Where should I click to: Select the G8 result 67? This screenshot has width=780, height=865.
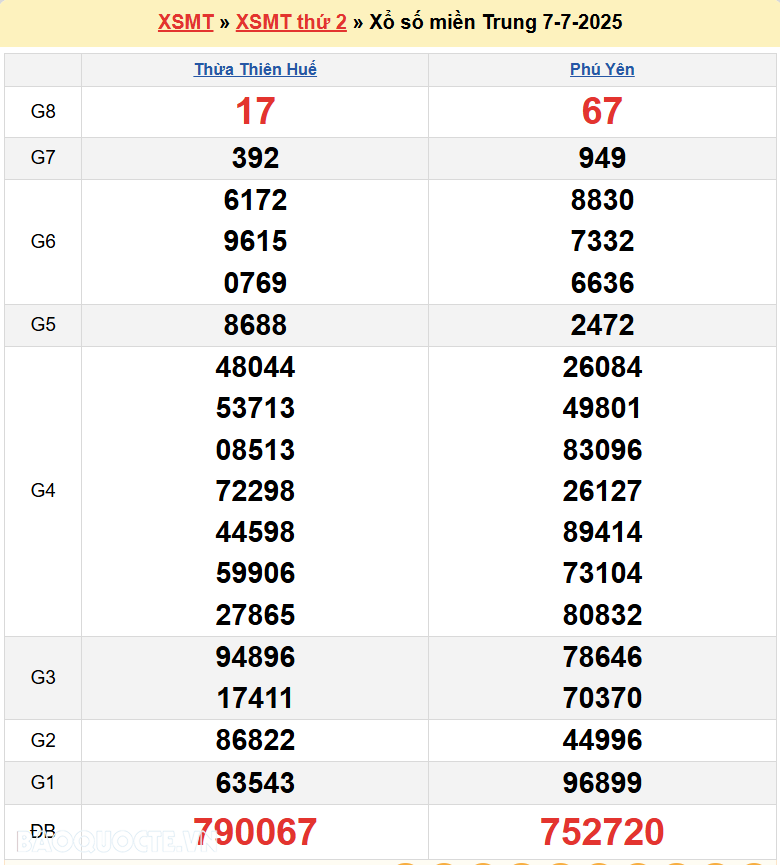point(602,111)
